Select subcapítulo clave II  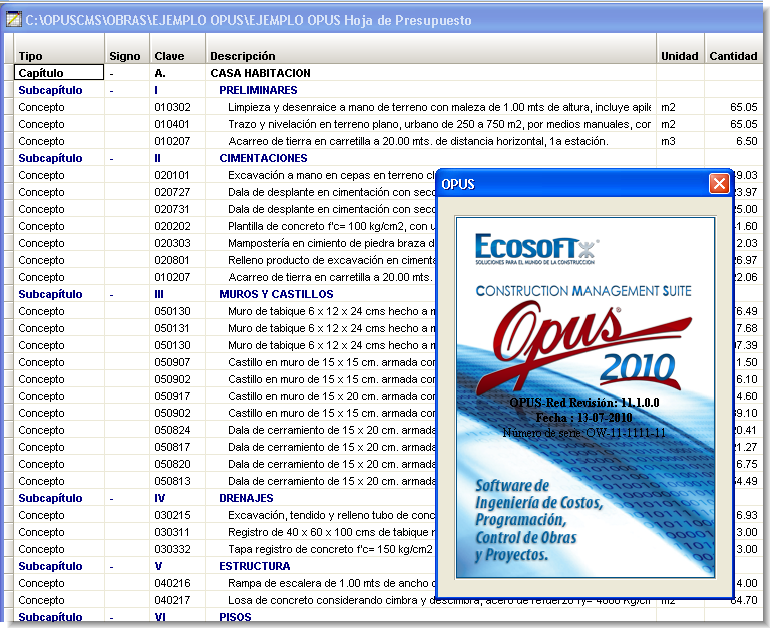[157, 158]
